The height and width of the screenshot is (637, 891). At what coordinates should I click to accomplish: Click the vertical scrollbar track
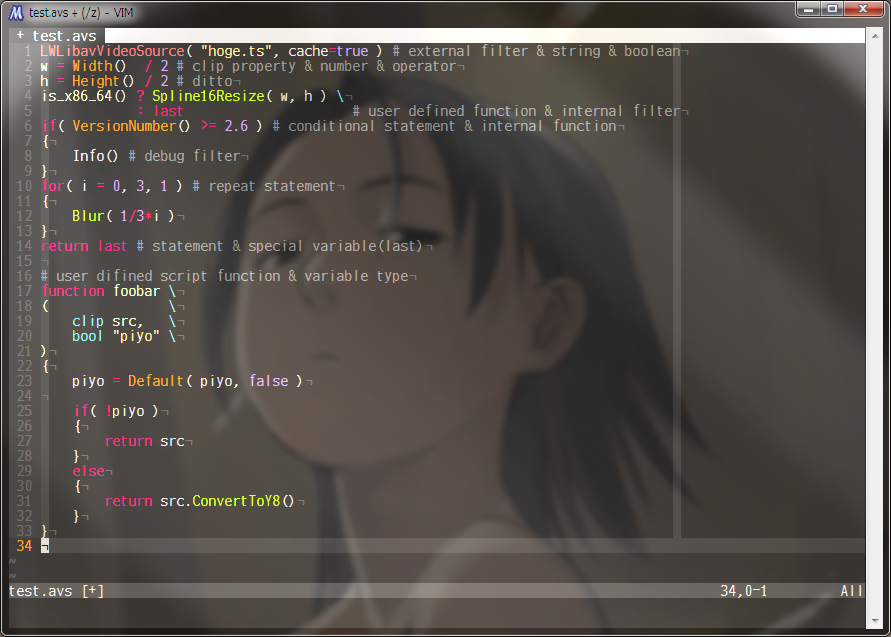click(x=876, y=328)
